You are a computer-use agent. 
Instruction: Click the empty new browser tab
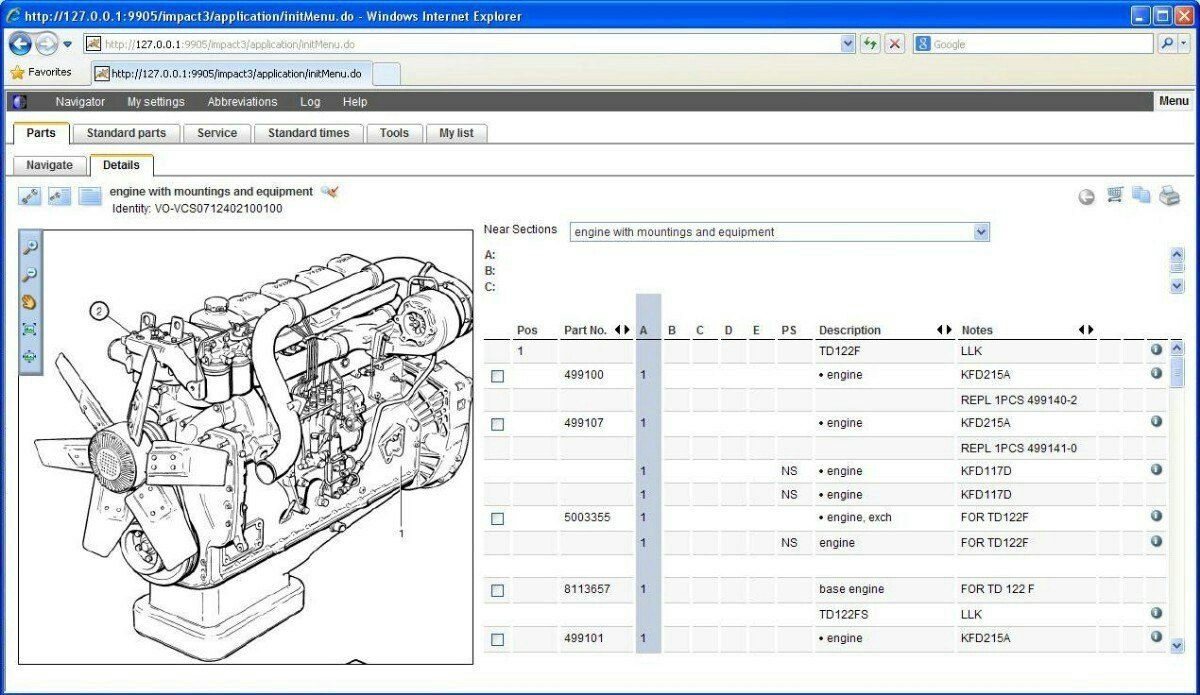pos(386,73)
